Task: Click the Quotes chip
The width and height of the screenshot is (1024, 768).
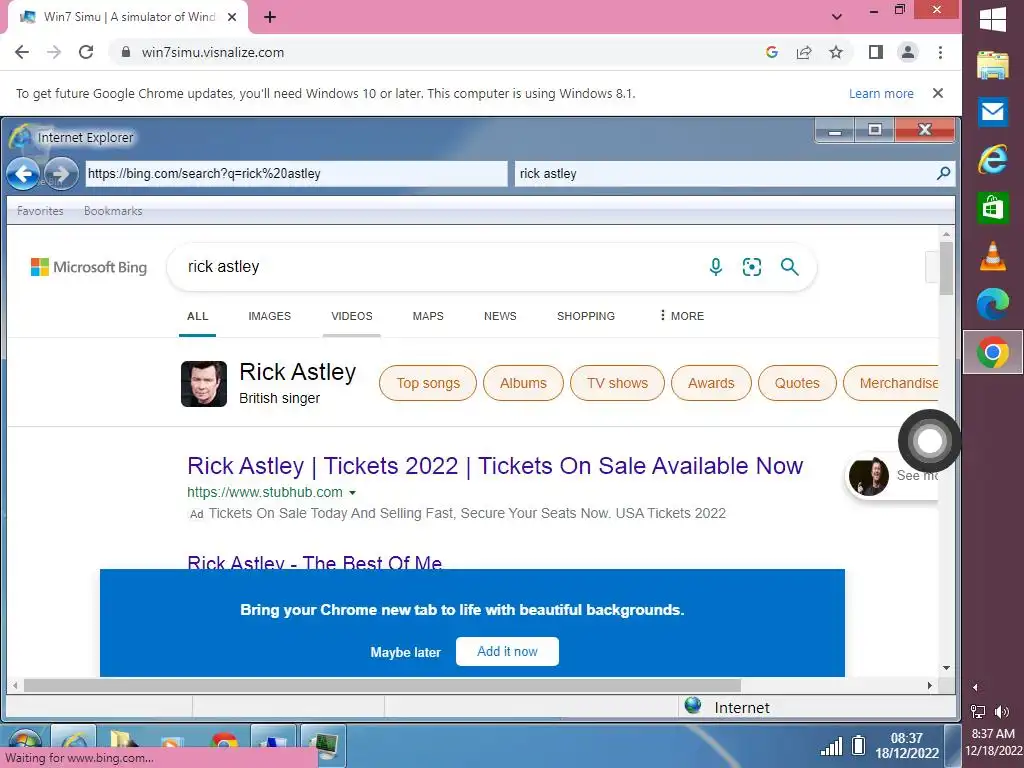Action: (797, 383)
